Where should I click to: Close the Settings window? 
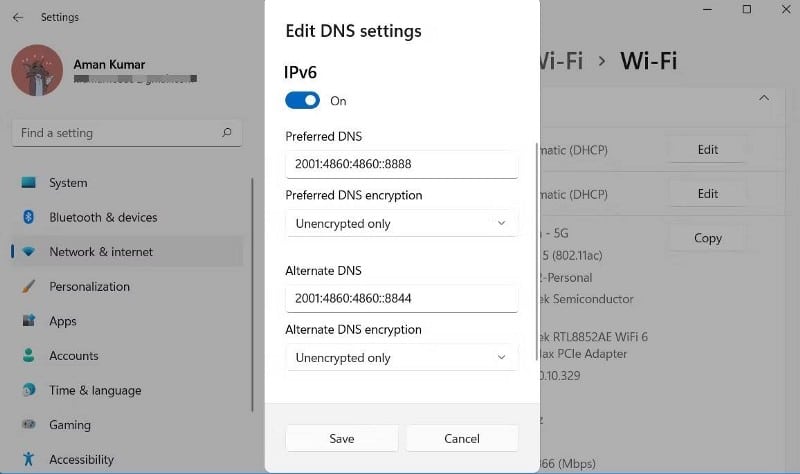tap(786, 9)
